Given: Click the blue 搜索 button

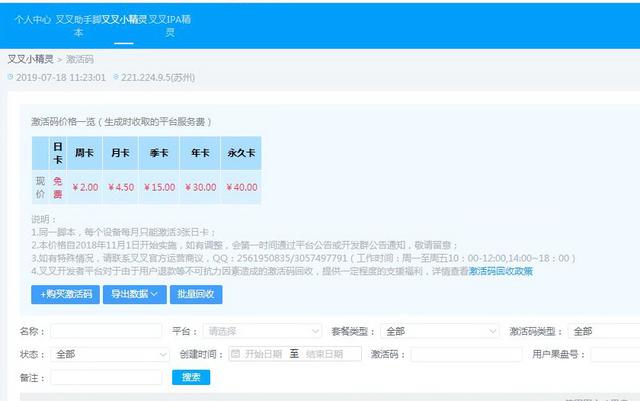Looking at the screenshot, I should [191, 377].
